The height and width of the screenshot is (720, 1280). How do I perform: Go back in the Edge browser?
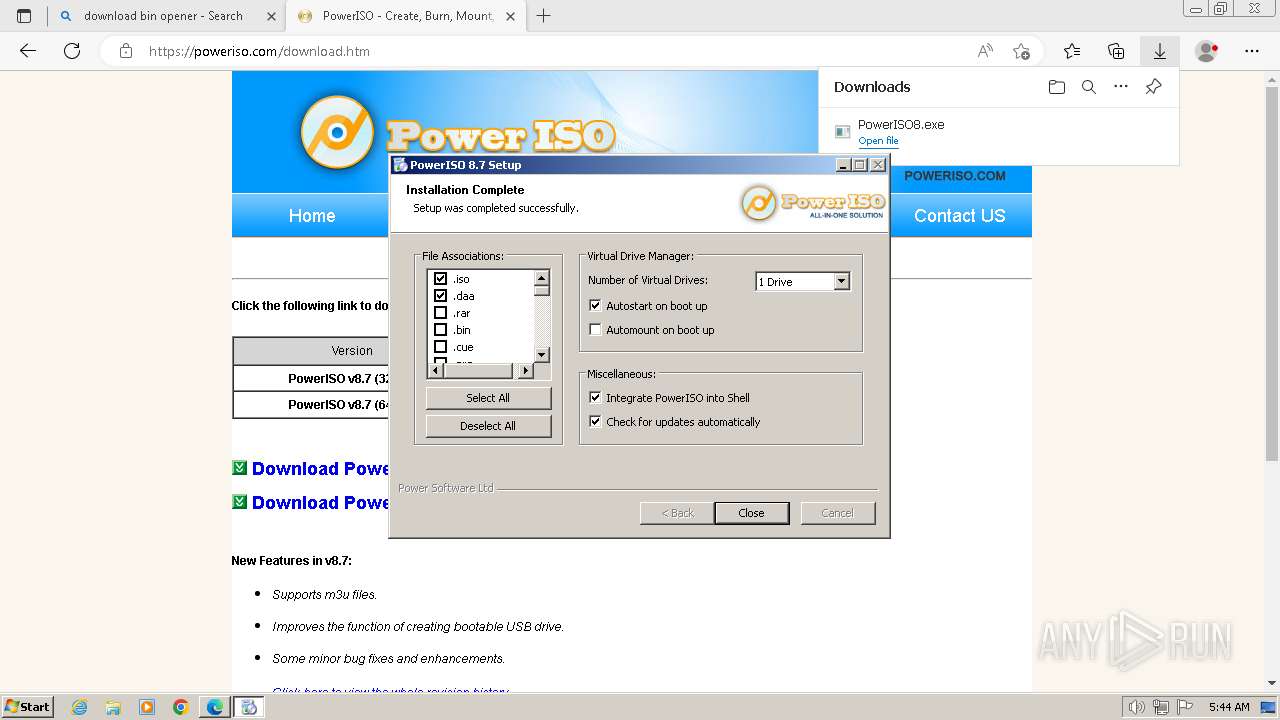pyautogui.click(x=28, y=51)
